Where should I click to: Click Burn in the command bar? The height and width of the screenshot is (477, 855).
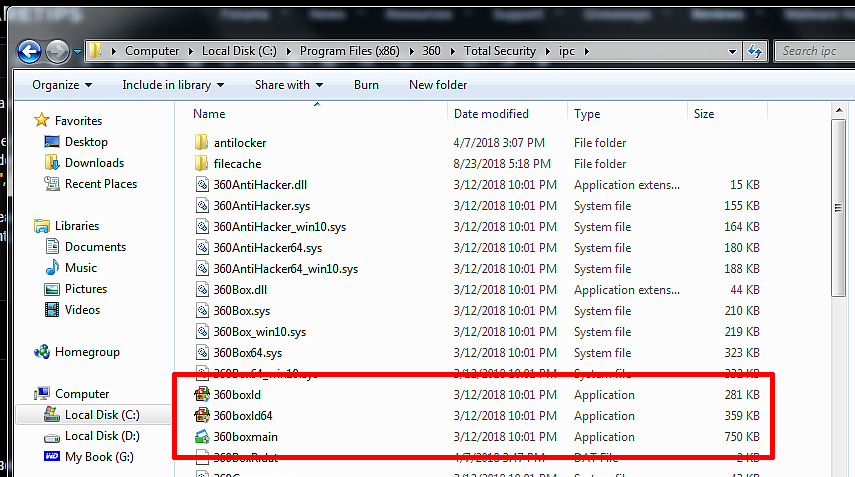coord(366,85)
